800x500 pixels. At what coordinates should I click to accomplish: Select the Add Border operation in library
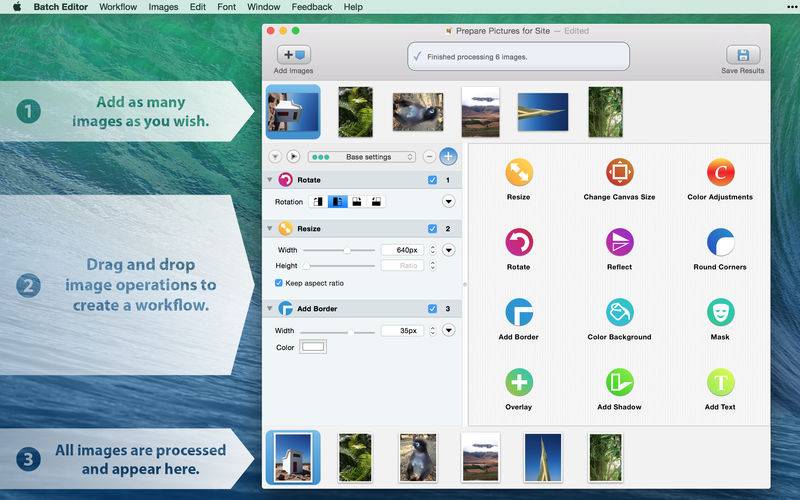click(x=519, y=312)
